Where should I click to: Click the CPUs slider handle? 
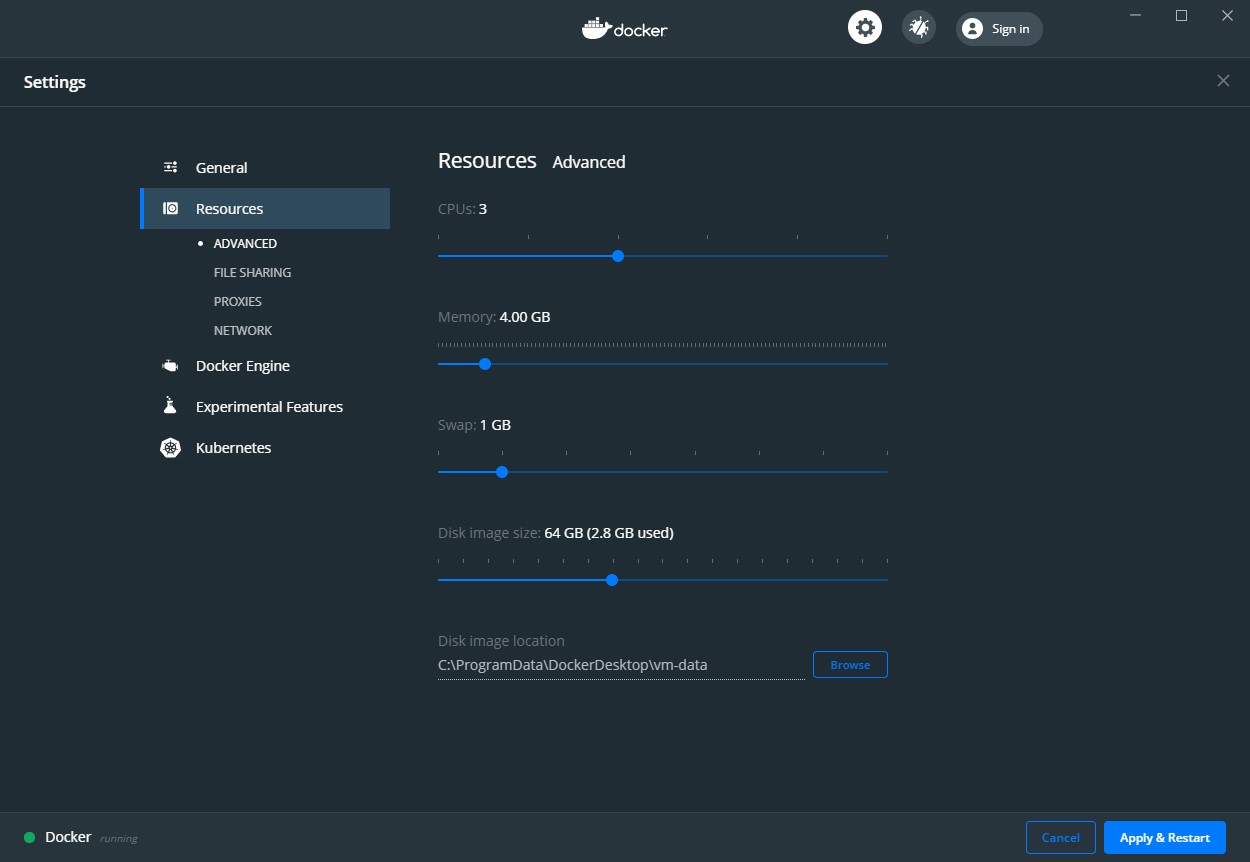coord(618,256)
